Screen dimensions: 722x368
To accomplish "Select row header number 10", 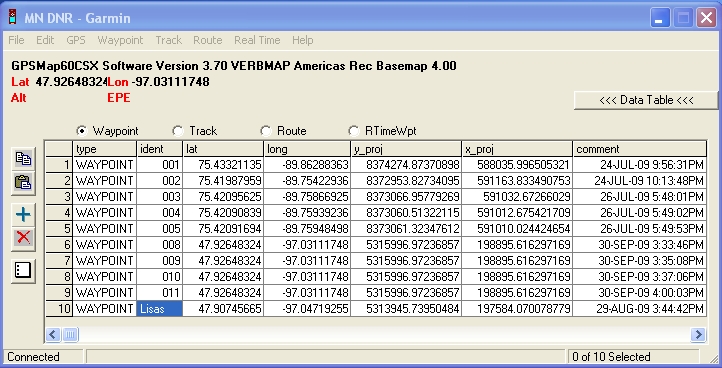I will pyautogui.click(x=59, y=309).
